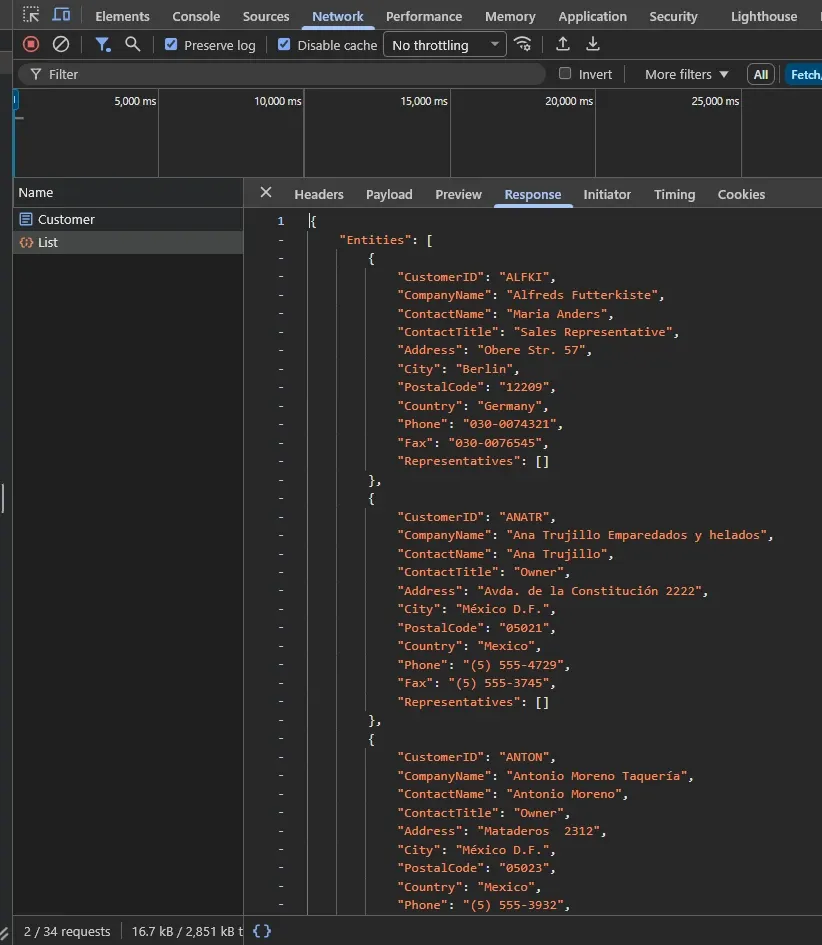The width and height of the screenshot is (822, 945).
Task: Click the Name column header
Action: click(x=128, y=192)
